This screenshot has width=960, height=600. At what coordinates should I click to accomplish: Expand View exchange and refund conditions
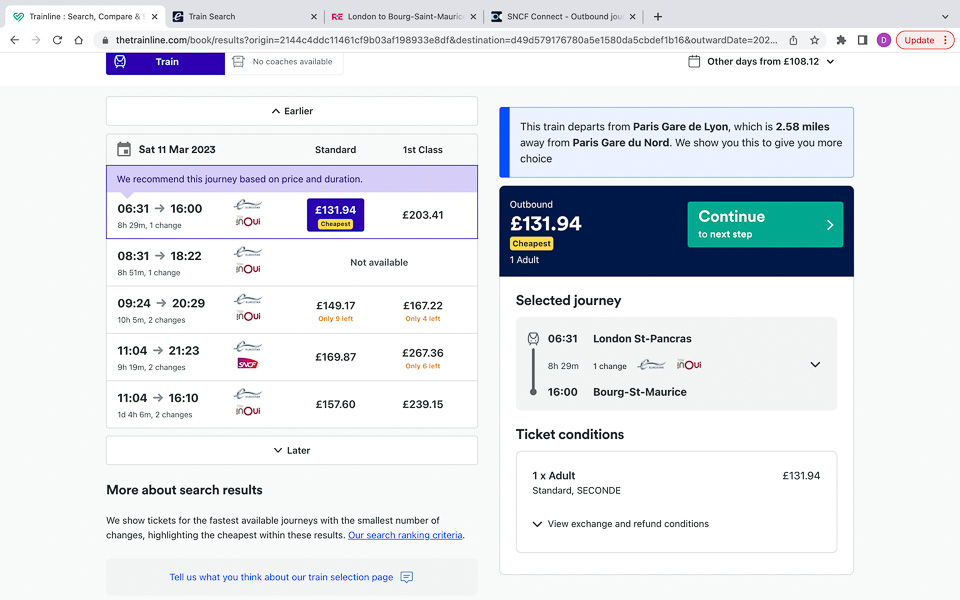(620, 524)
